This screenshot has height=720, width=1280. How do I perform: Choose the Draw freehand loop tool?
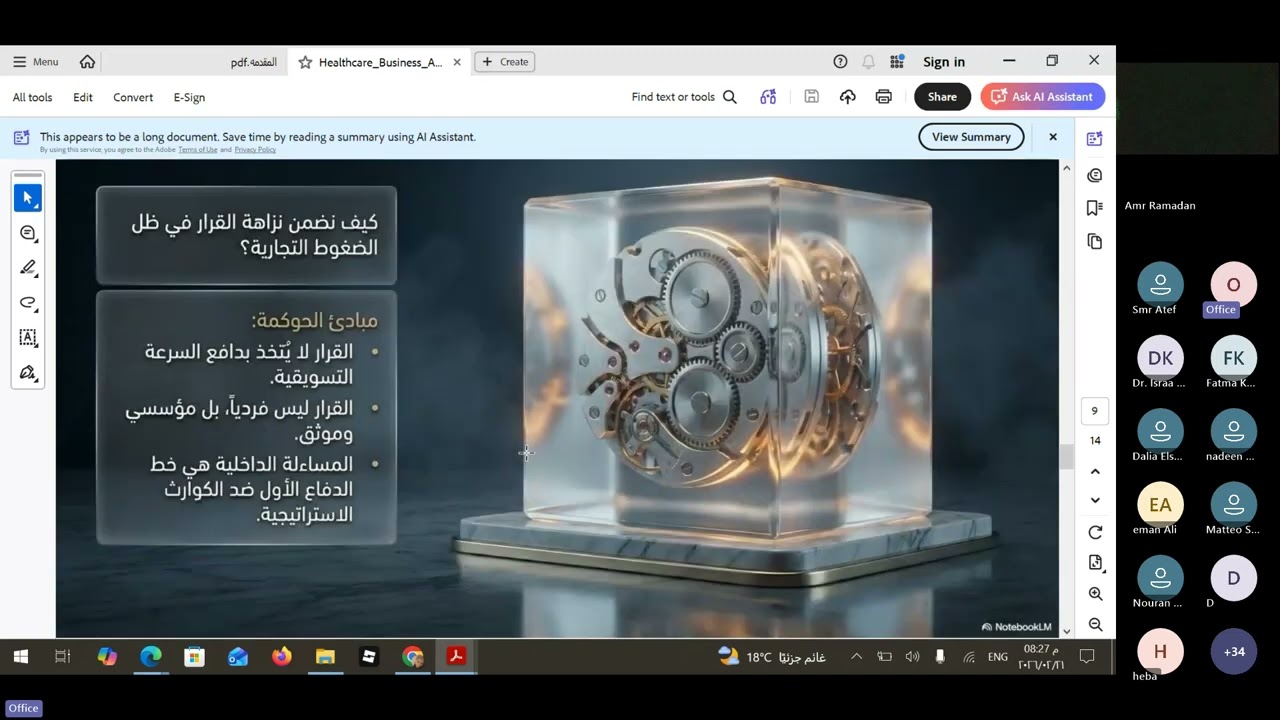28,303
